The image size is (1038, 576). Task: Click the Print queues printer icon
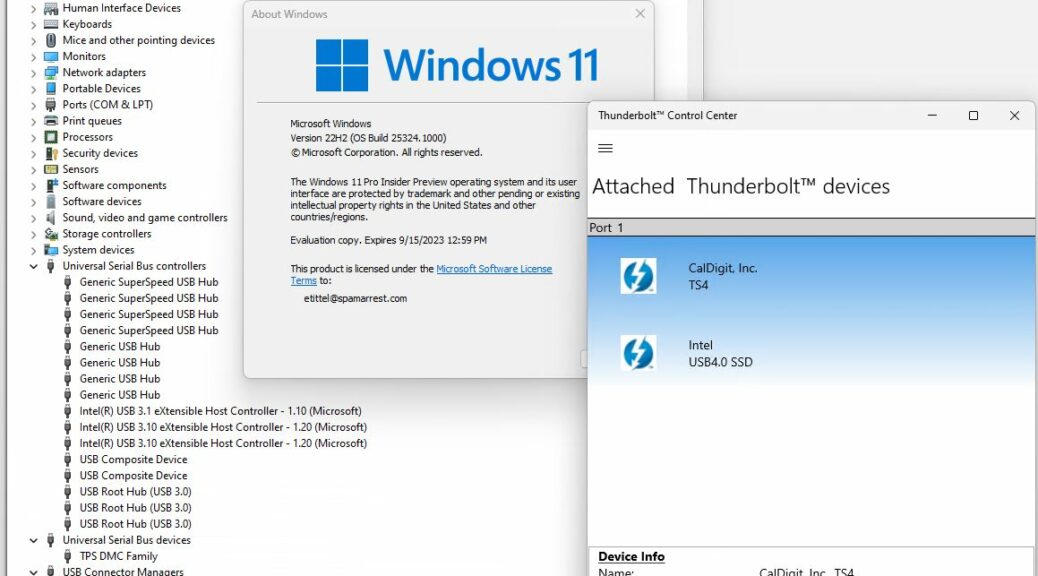pyautogui.click(x=51, y=121)
